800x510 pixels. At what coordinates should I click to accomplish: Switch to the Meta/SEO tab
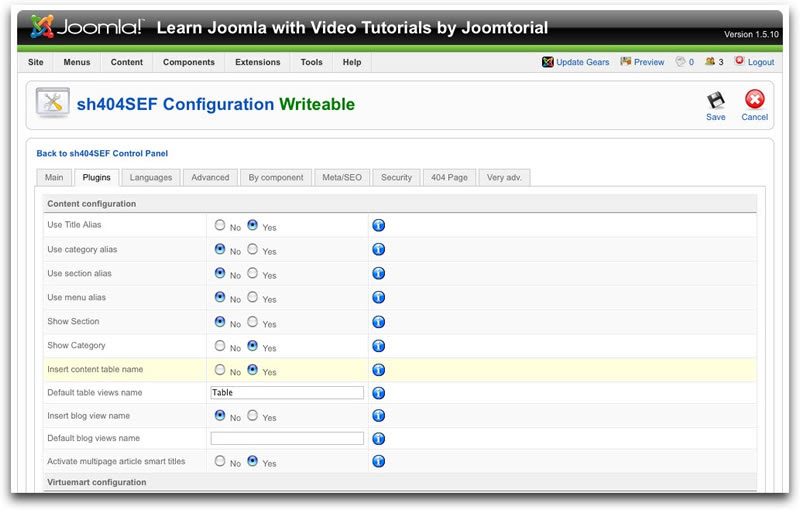(342, 177)
